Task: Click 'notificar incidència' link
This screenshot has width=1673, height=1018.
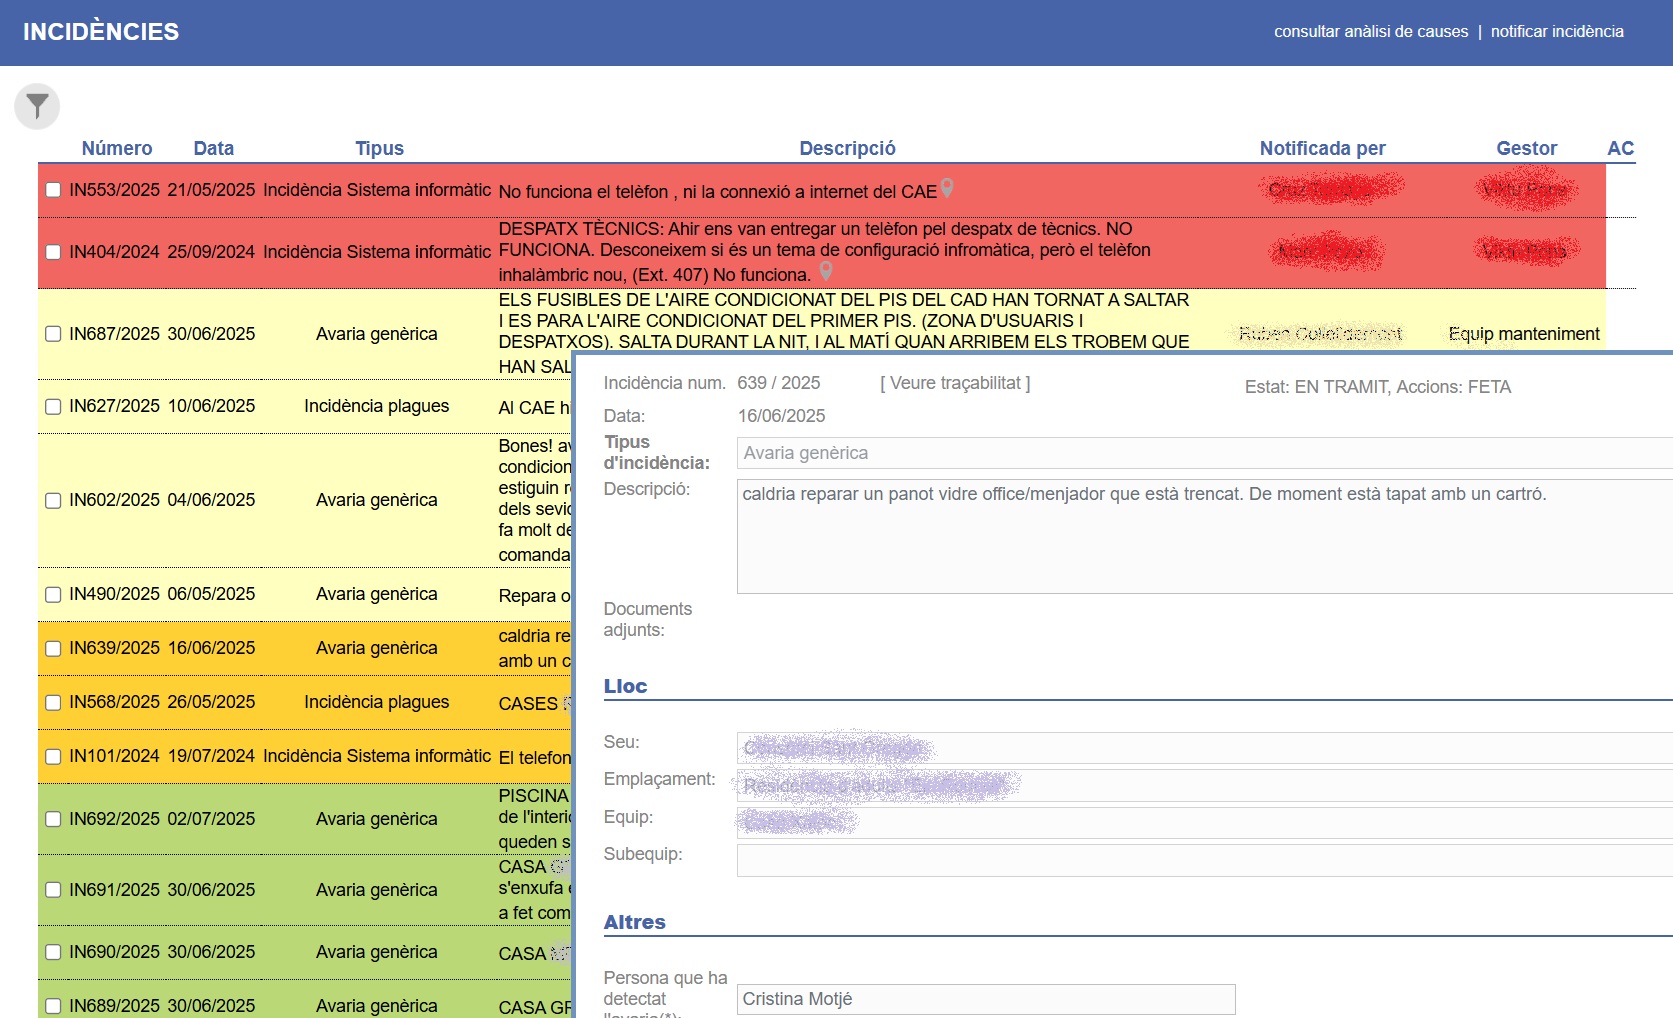Action: click(1557, 31)
